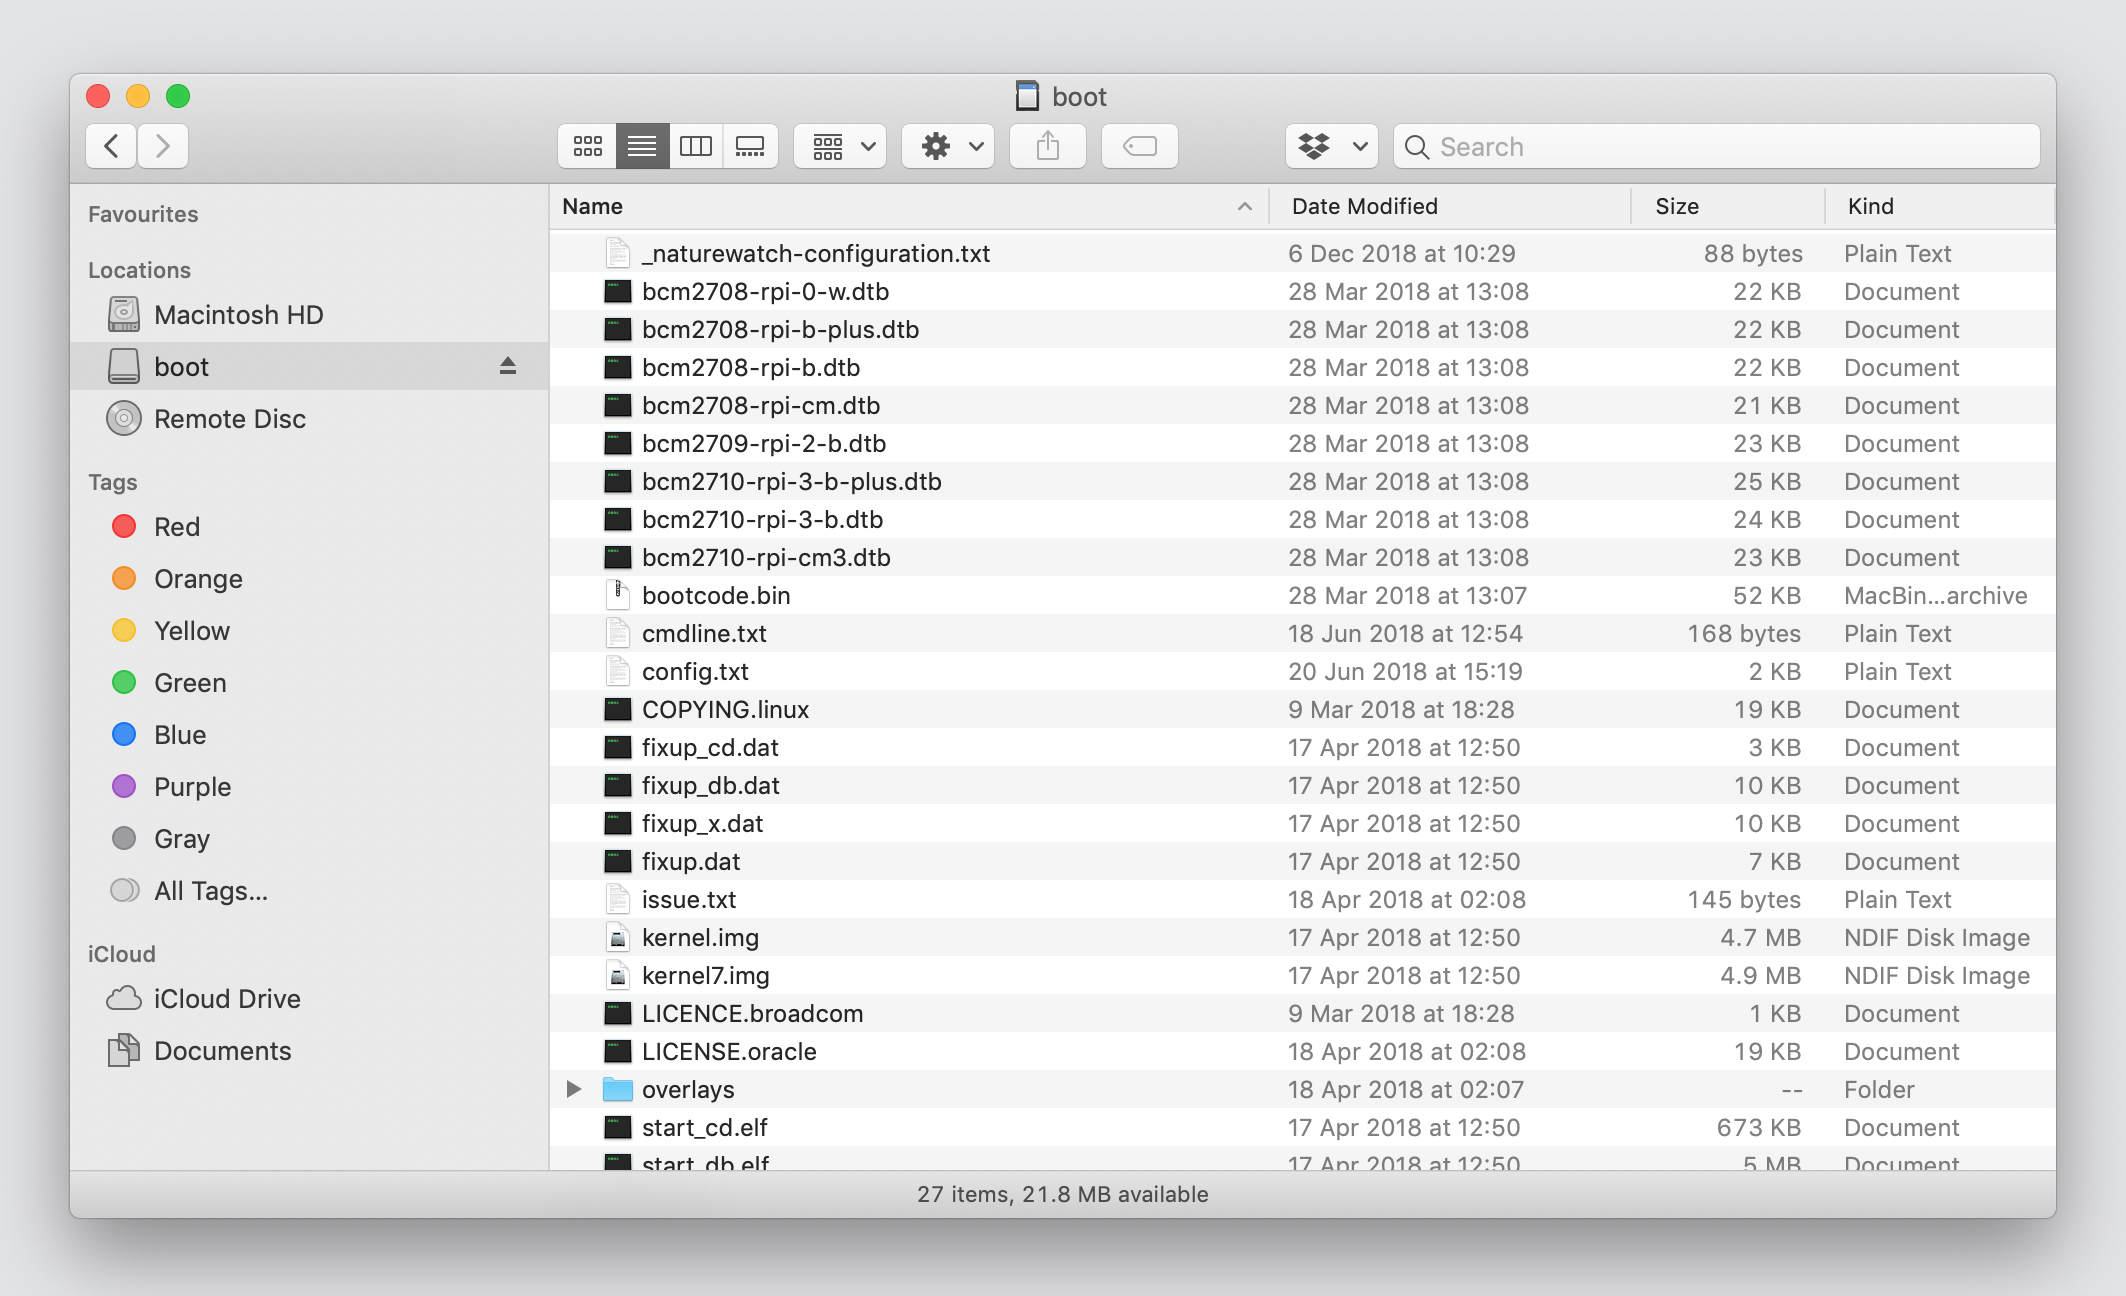Select file name bcm2708-rpi-b.dtb
2126x1296 pixels.
pos(751,367)
